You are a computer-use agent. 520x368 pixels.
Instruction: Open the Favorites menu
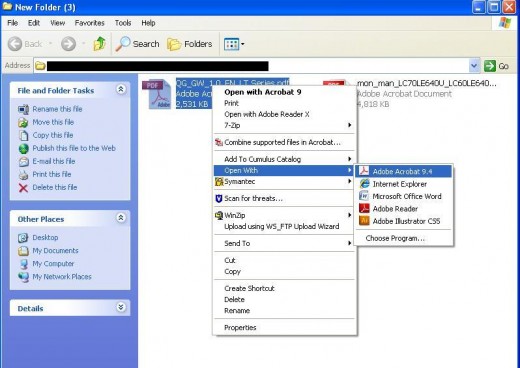(89, 23)
